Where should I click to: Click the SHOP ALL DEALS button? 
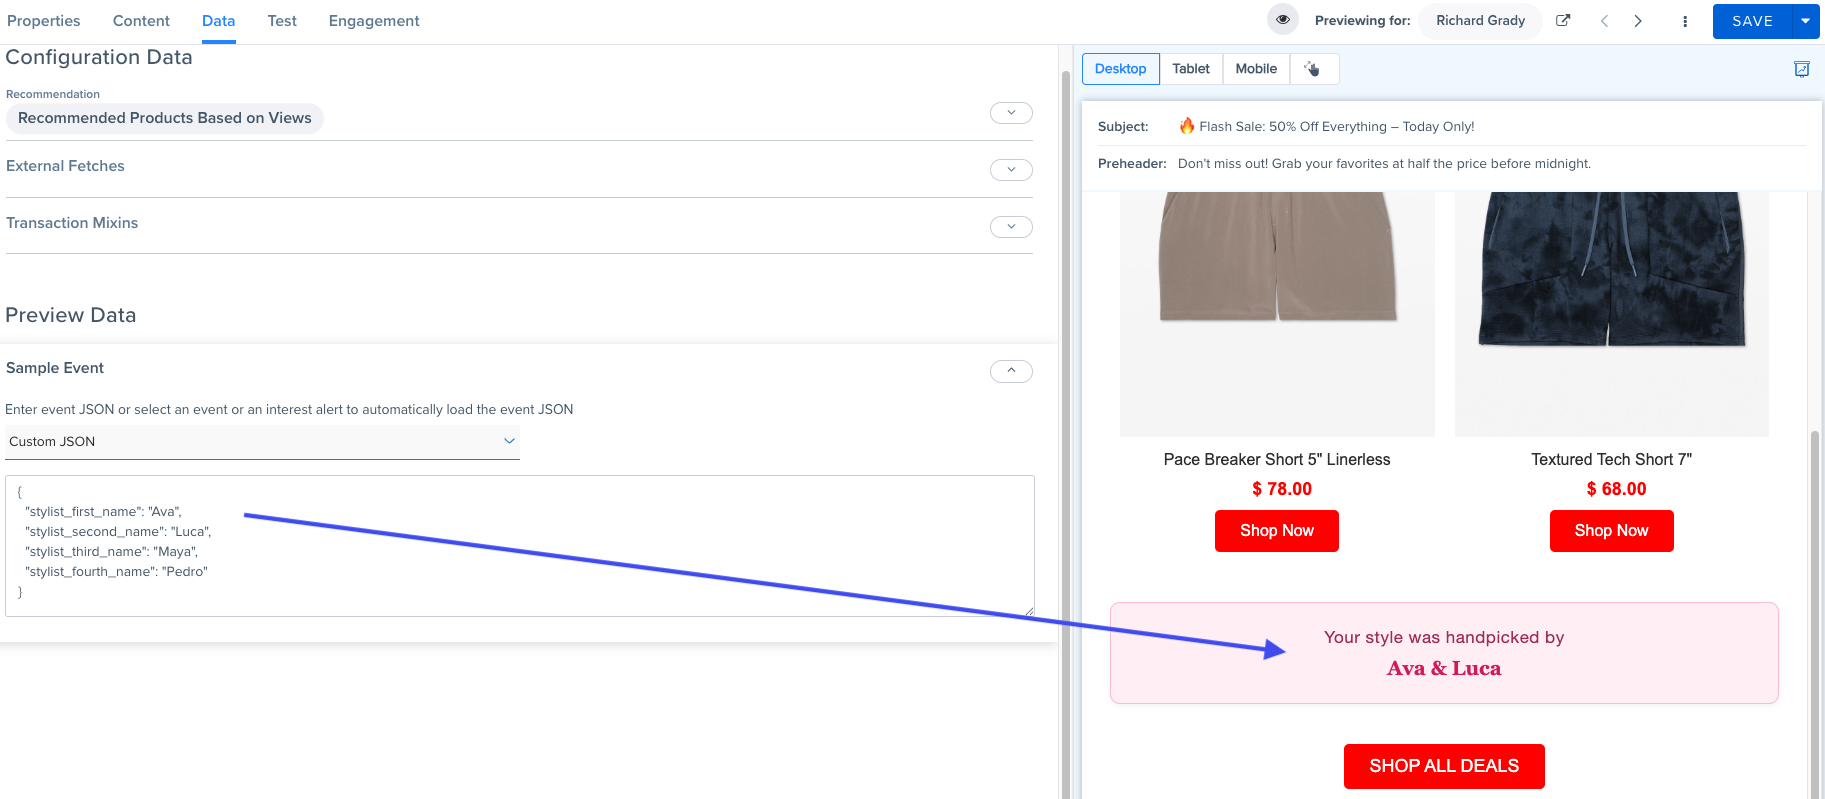click(x=1444, y=766)
